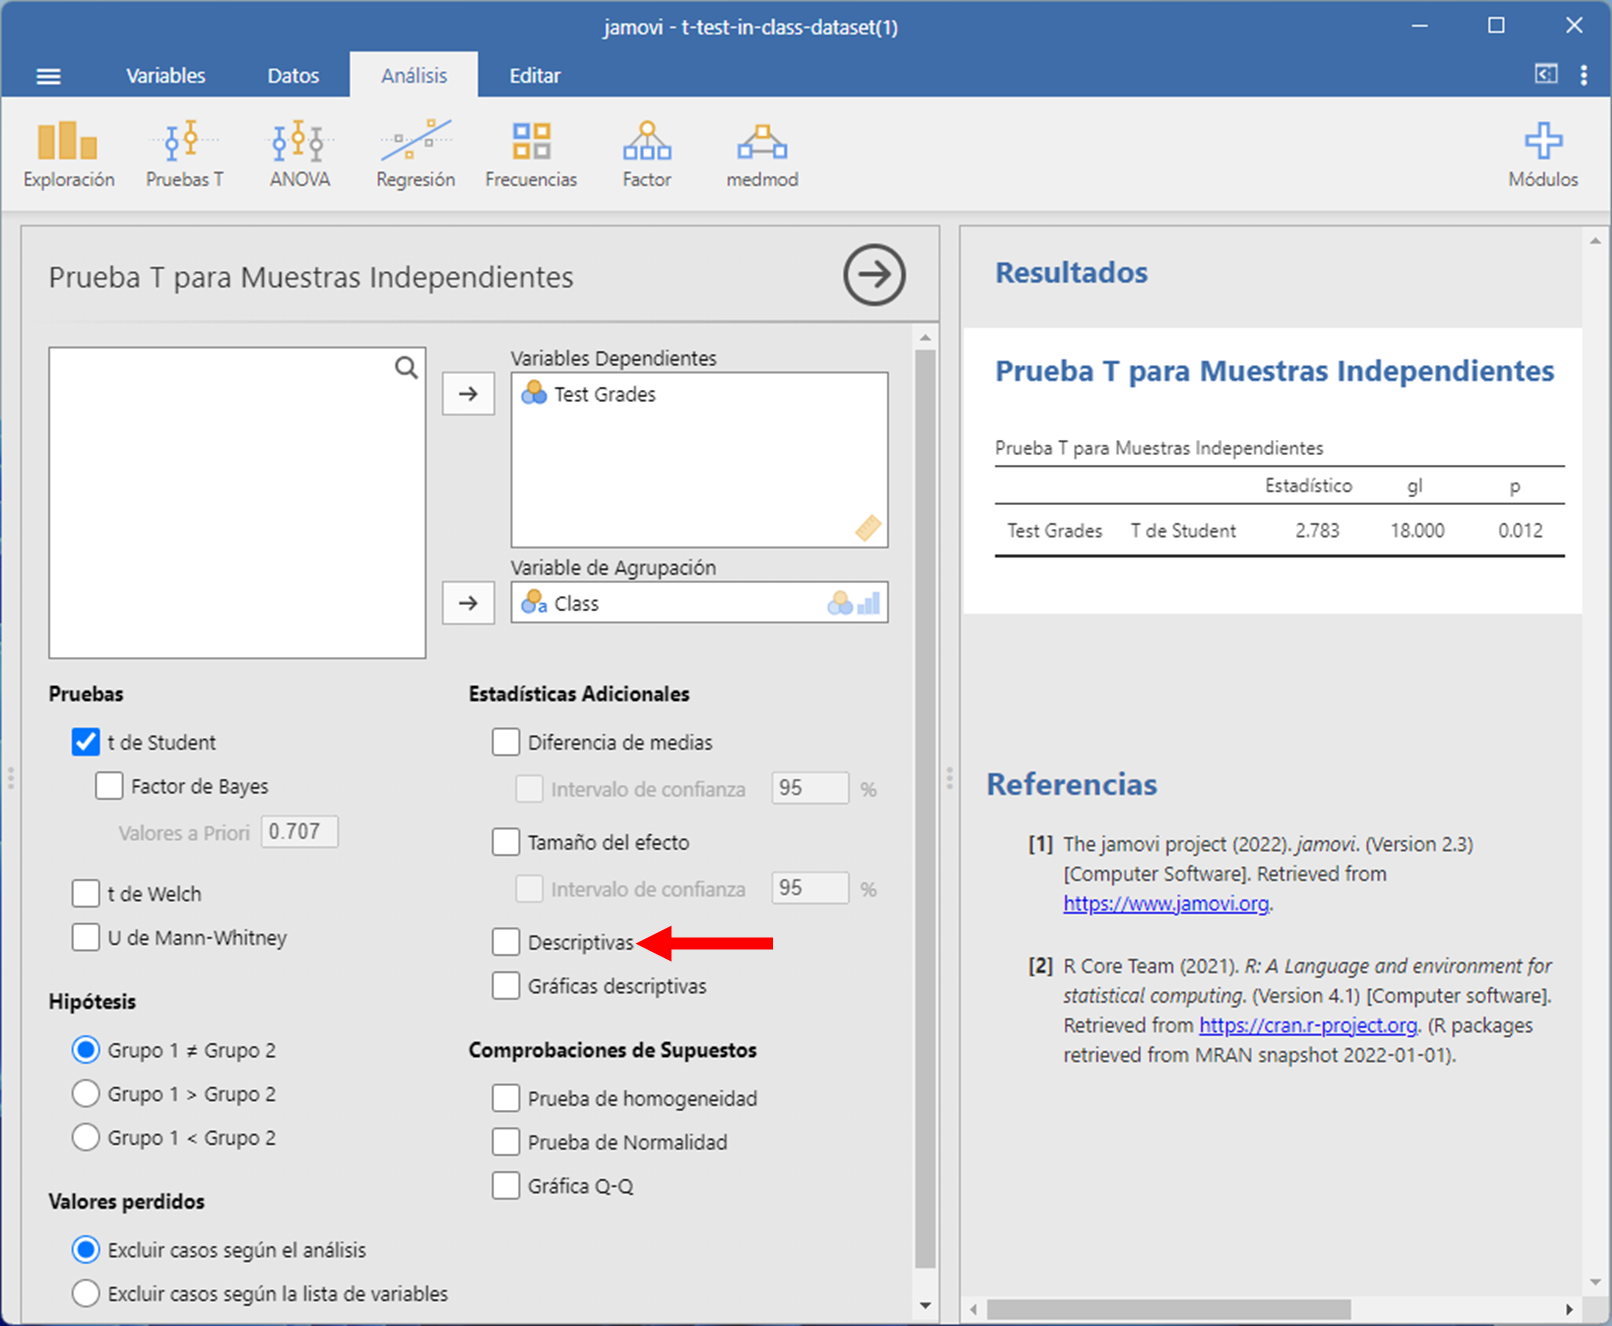Open the three-dot options menu
Image resolution: width=1612 pixels, height=1326 pixels.
[x=1583, y=76]
